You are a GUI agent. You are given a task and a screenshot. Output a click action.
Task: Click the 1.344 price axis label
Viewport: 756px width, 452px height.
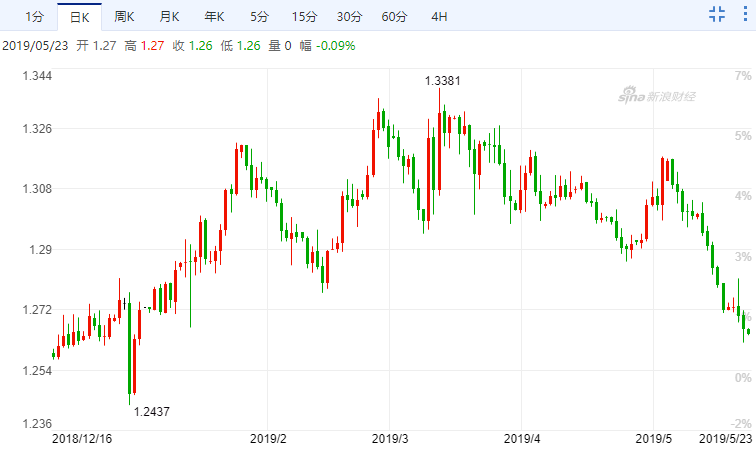tap(37, 76)
